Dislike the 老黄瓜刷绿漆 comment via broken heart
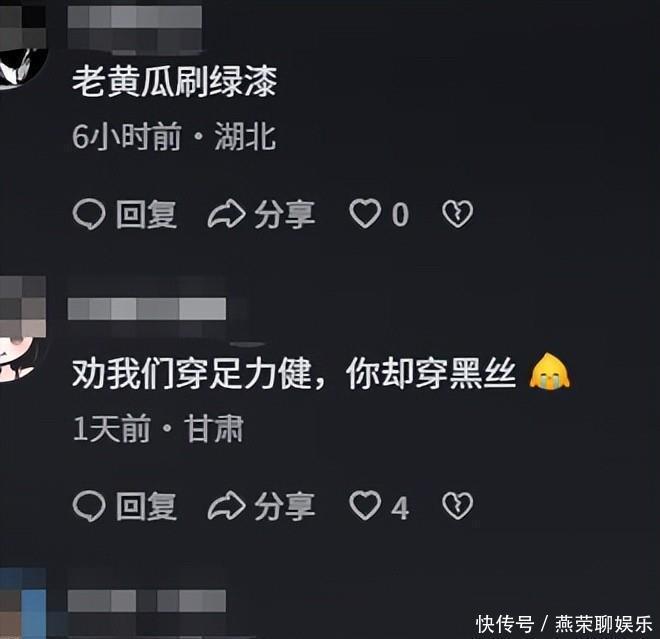Viewport: 660px width, 639px height. 458,214
